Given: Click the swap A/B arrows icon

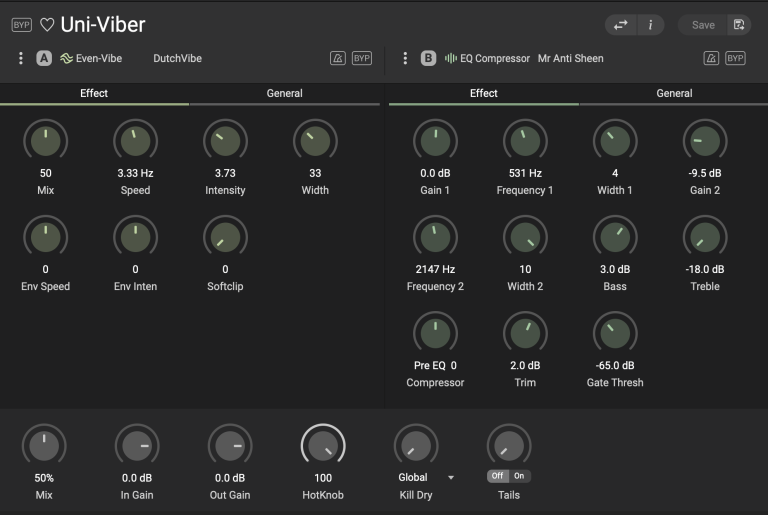Looking at the screenshot, I should tap(621, 25).
